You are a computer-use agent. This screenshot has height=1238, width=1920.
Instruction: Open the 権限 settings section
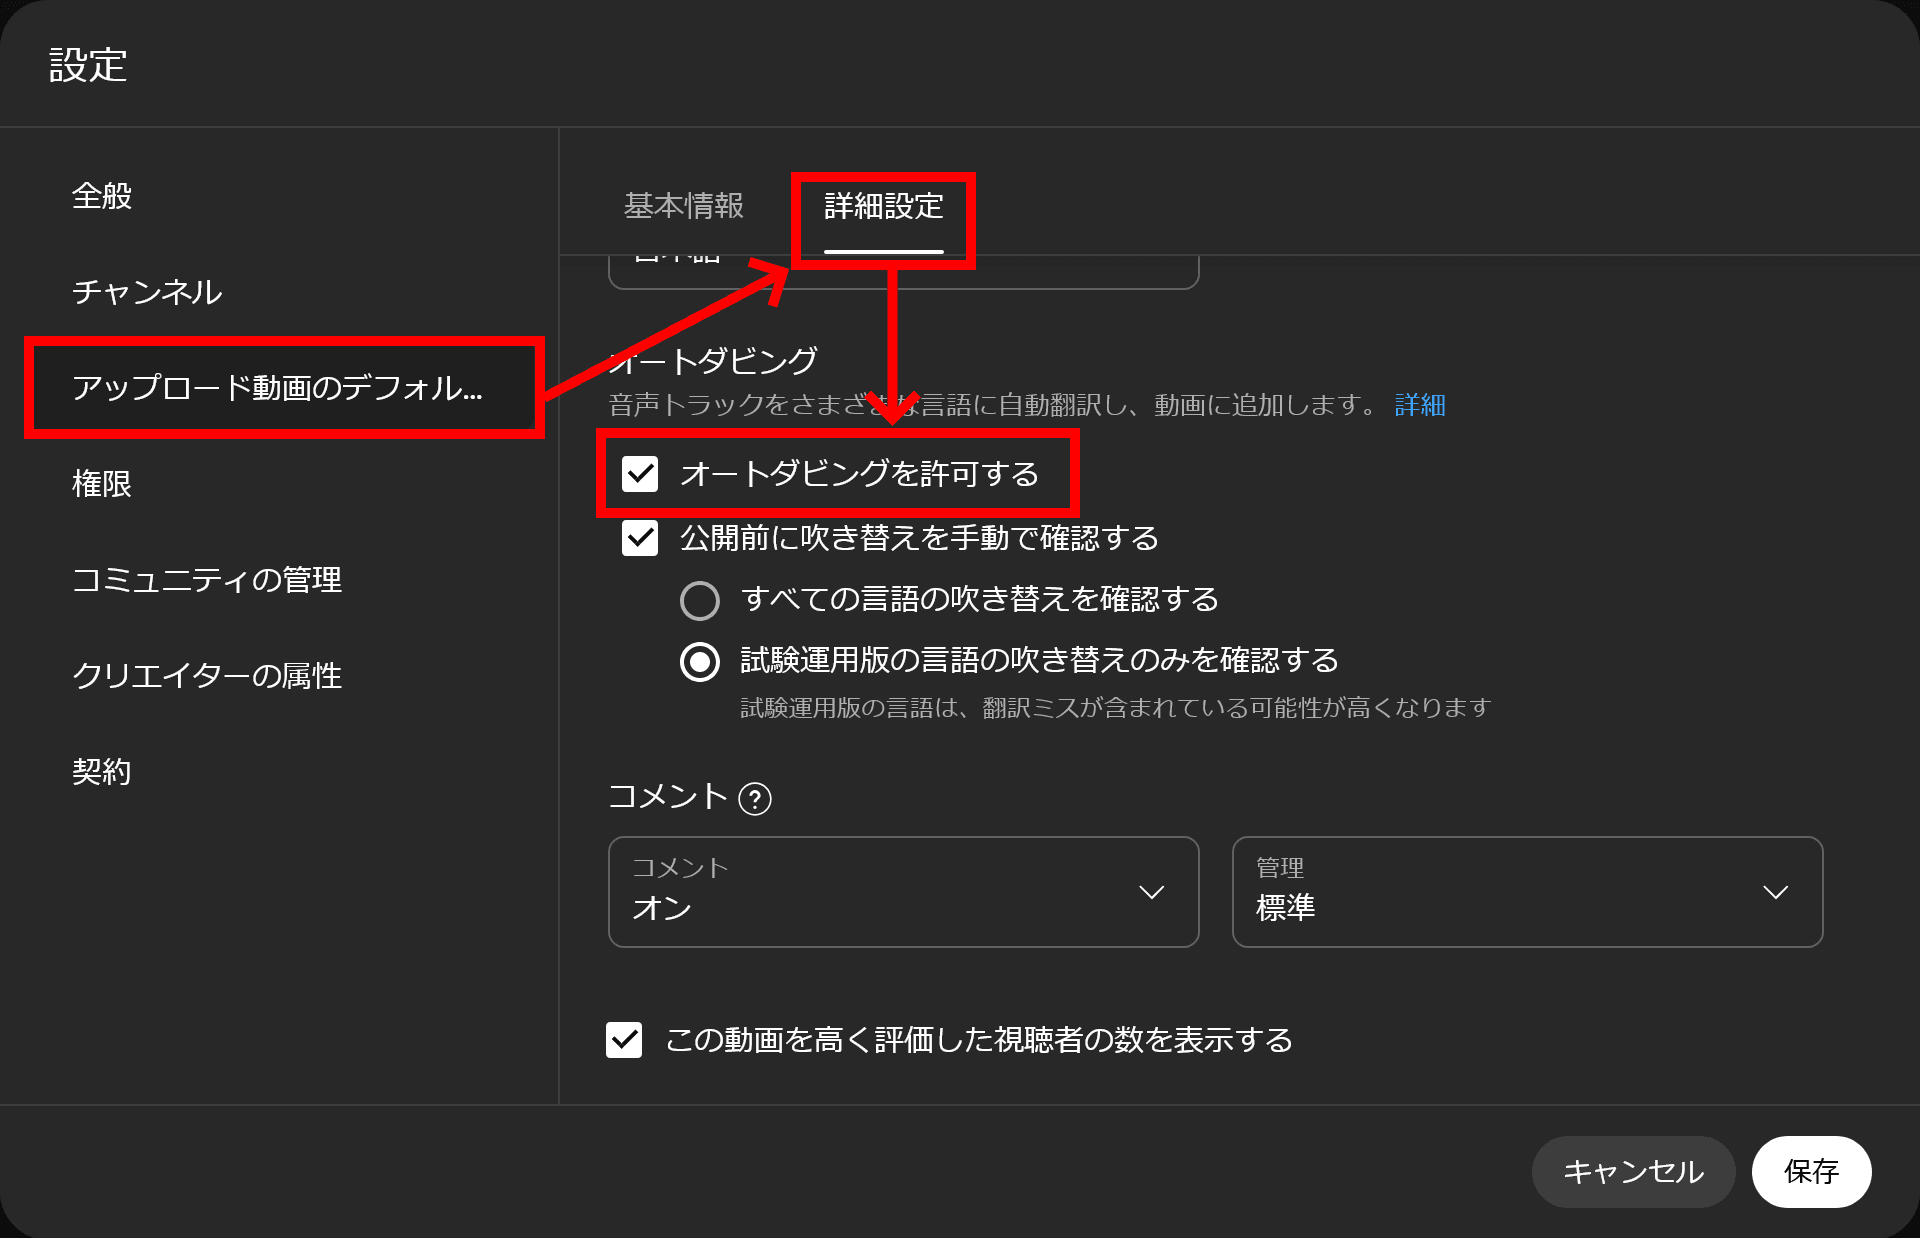click(x=102, y=484)
